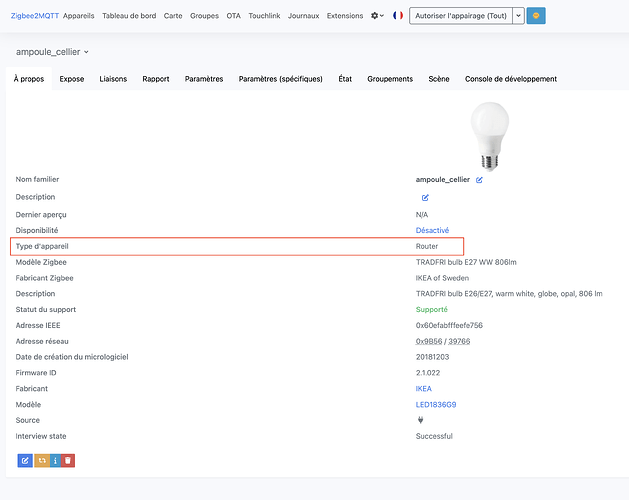Click the Désactivé availability link
This screenshot has width=629, height=500.
point(432,229)
